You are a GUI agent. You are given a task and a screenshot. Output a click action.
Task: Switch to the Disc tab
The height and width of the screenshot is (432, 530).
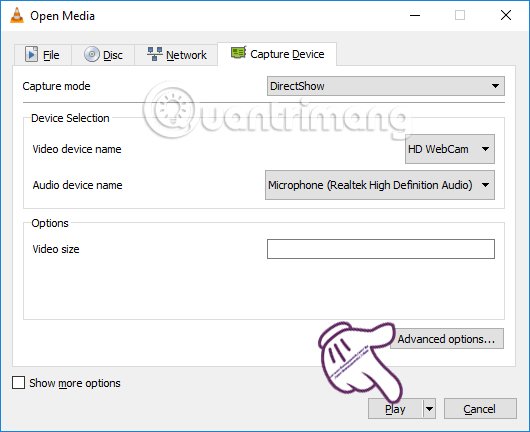click(x=103, y=55)
